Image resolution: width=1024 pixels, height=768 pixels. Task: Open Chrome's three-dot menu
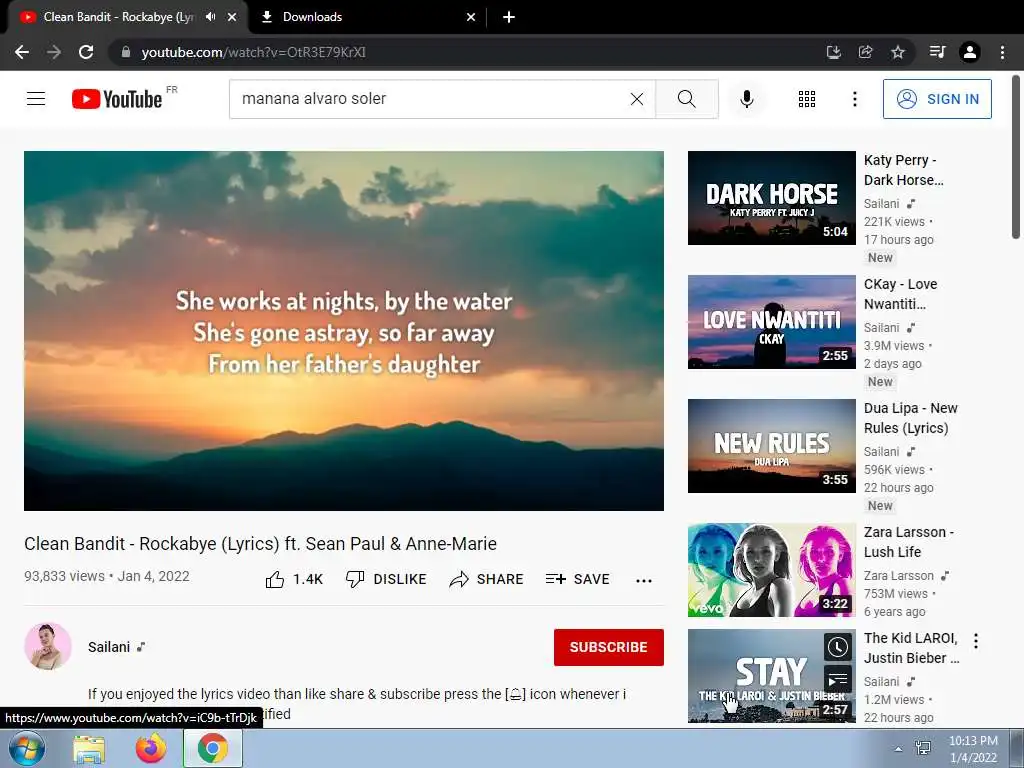pyautogui.click(x=1002, y=52)
